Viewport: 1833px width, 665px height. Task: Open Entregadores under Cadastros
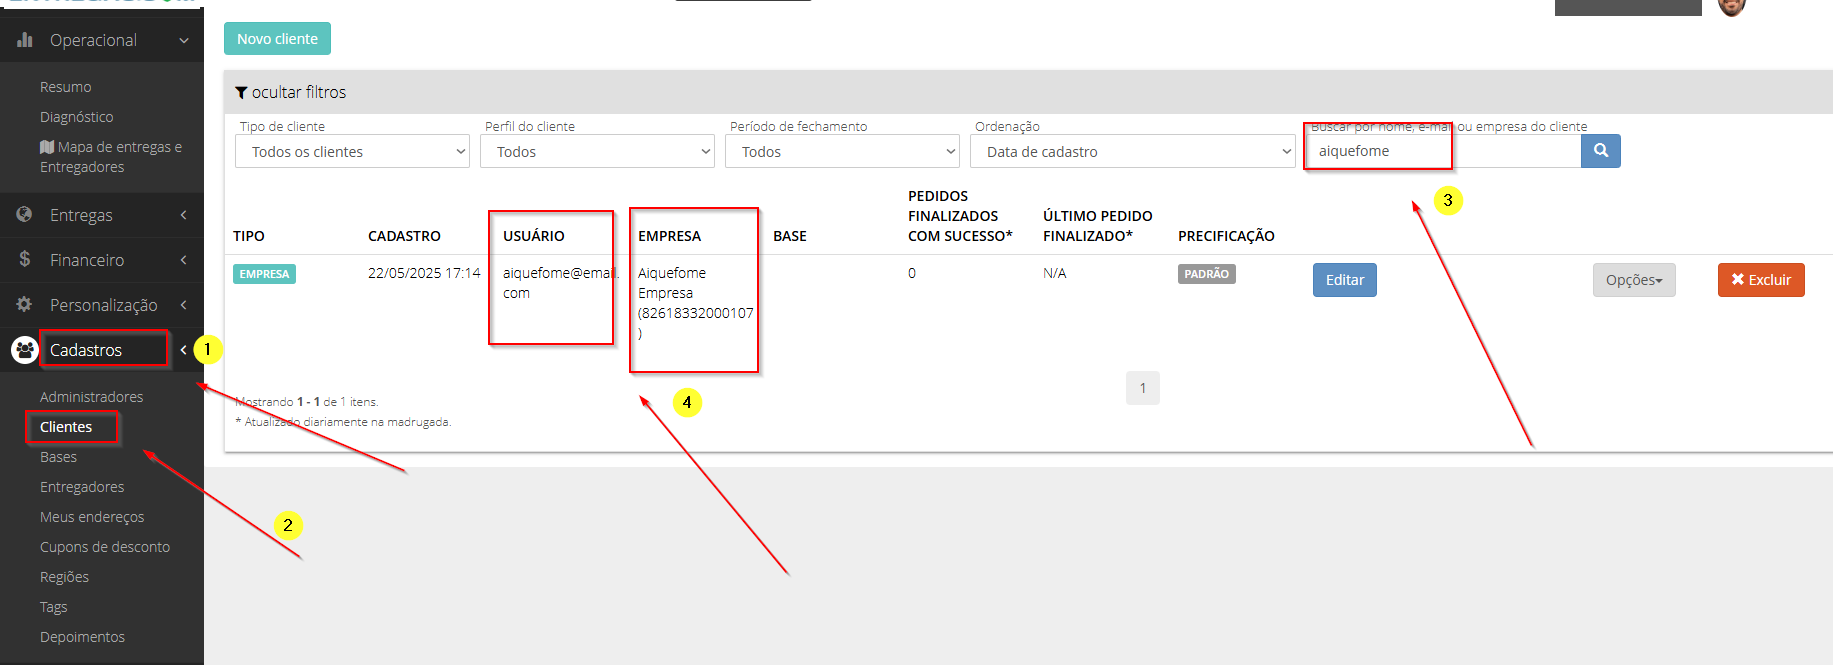[x=82, y=487]
